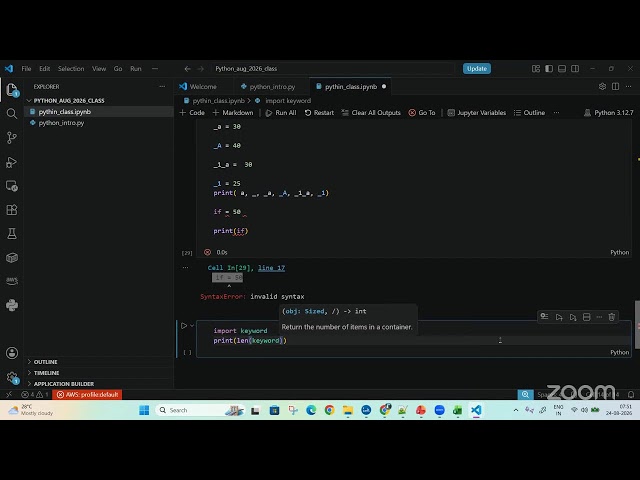640x480 pixels.
Task: Click Go To in notebook toolbar
Action: [x=422, y=113]
